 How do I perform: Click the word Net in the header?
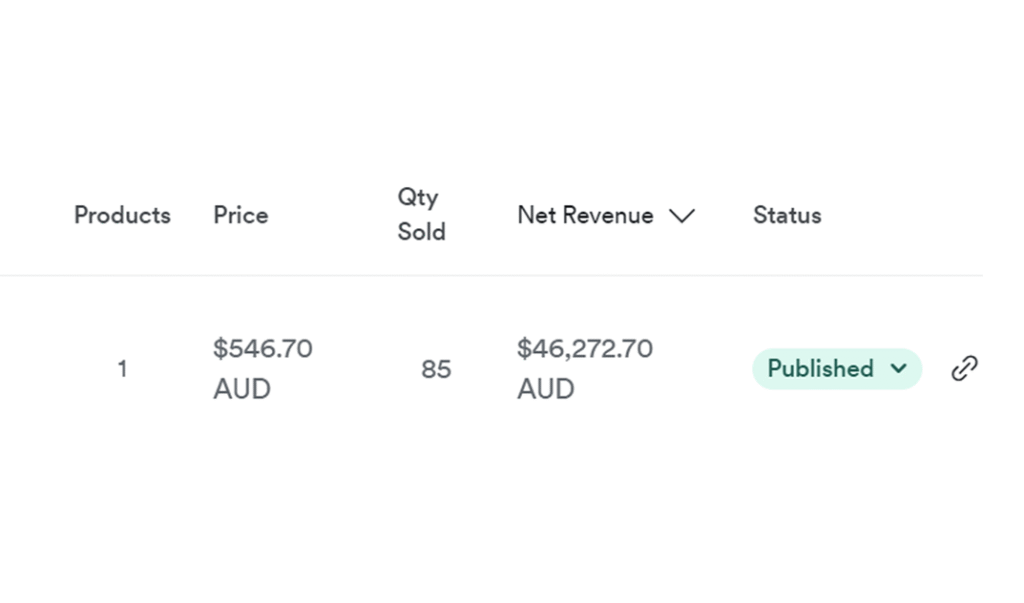536,215
